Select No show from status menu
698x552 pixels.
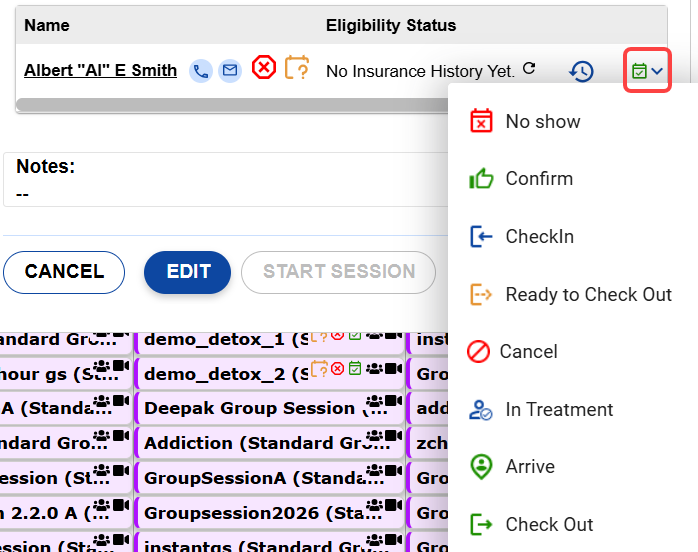(x=543, y=122)
